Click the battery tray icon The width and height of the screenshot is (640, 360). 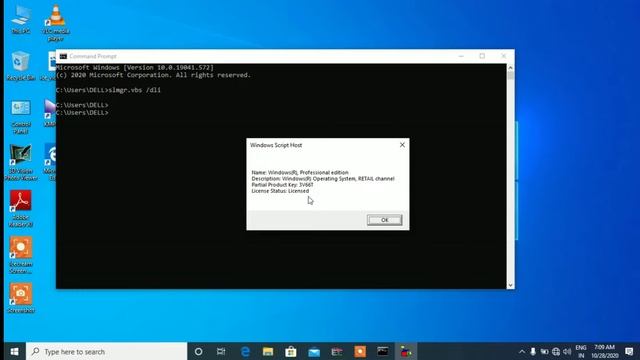click(544, 351)
